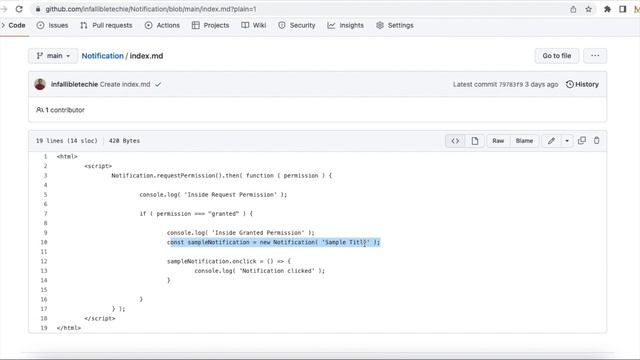This screenshot has height=360, width=640.
Task: Click line number 10
Action: pos(44,242)
